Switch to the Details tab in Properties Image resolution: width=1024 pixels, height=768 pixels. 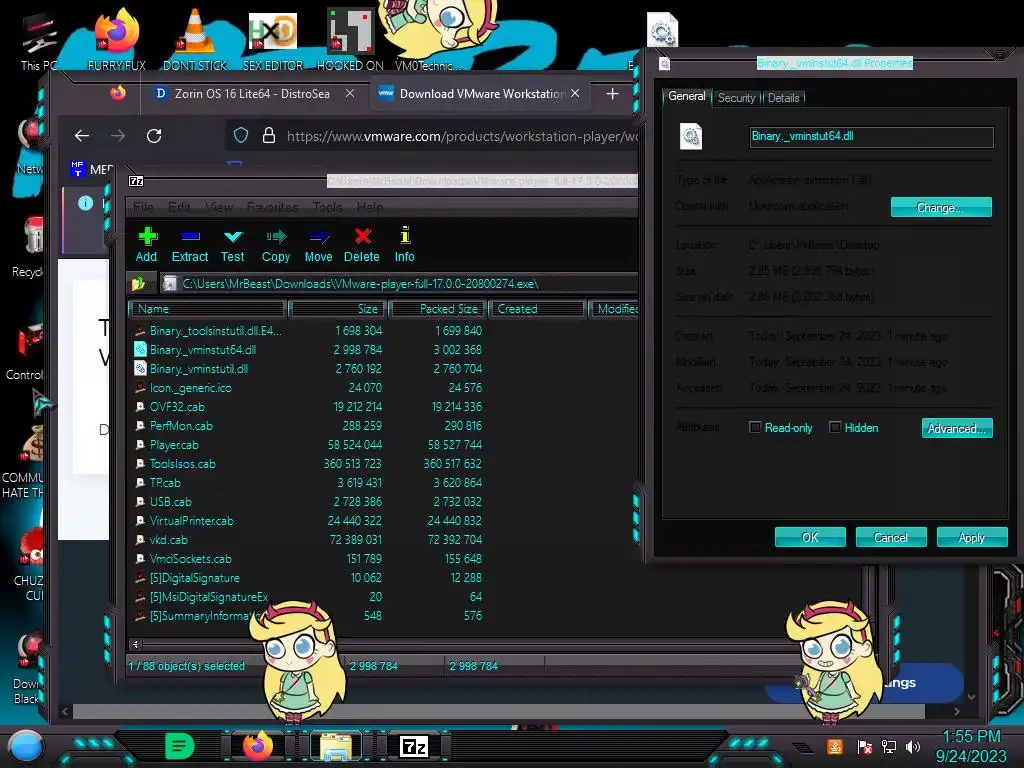pyautogui.click(x=783, y=98)
